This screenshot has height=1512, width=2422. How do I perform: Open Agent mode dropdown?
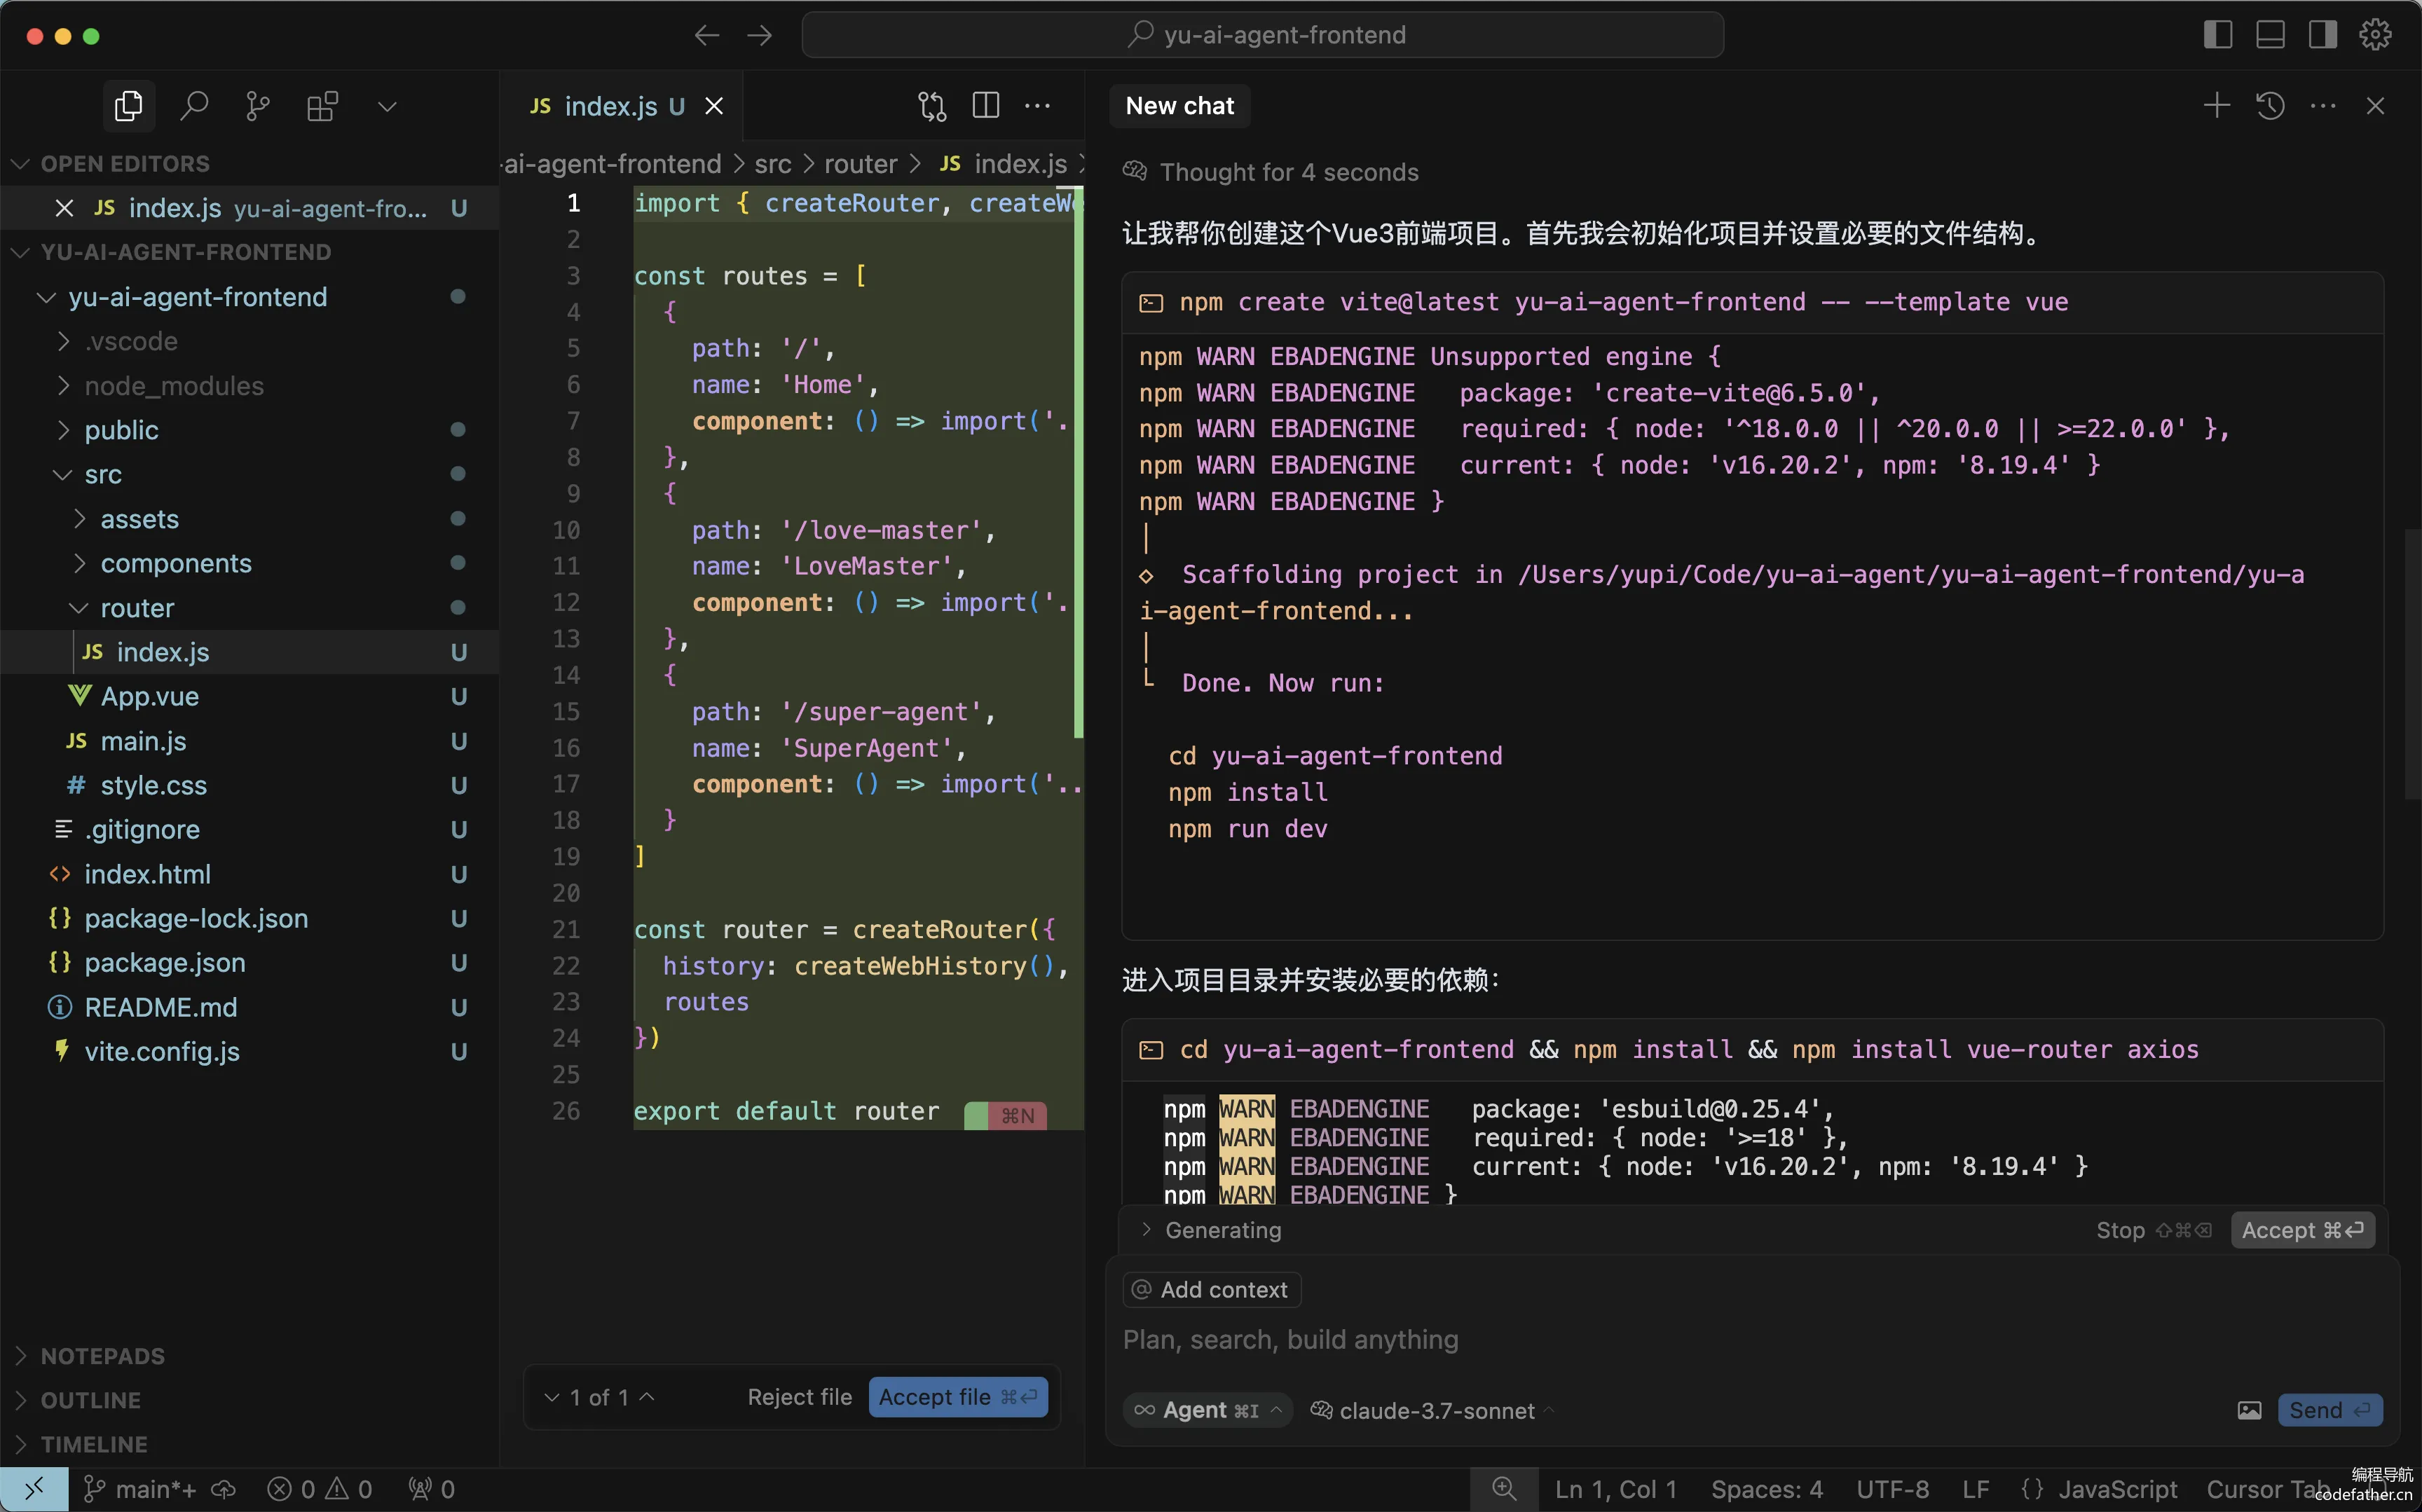point(1208,1410)
